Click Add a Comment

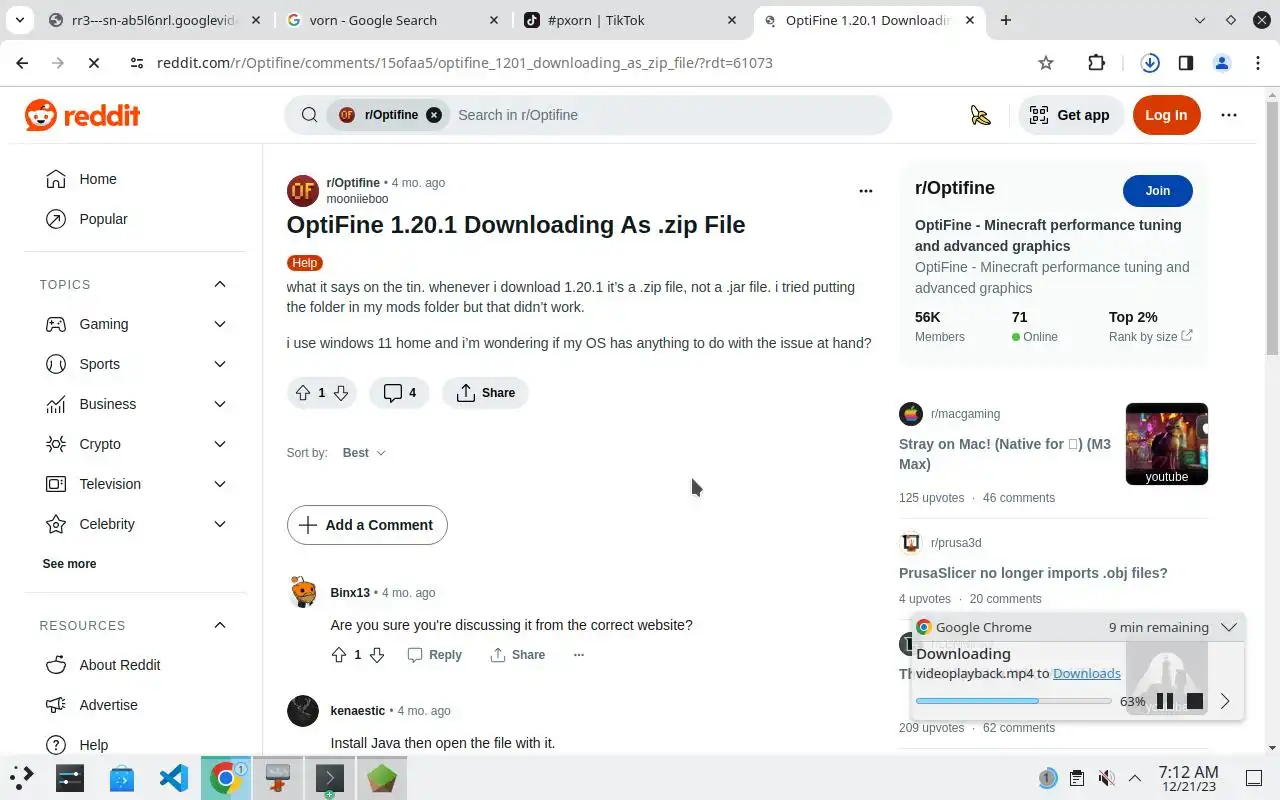[x=367, y=525]
